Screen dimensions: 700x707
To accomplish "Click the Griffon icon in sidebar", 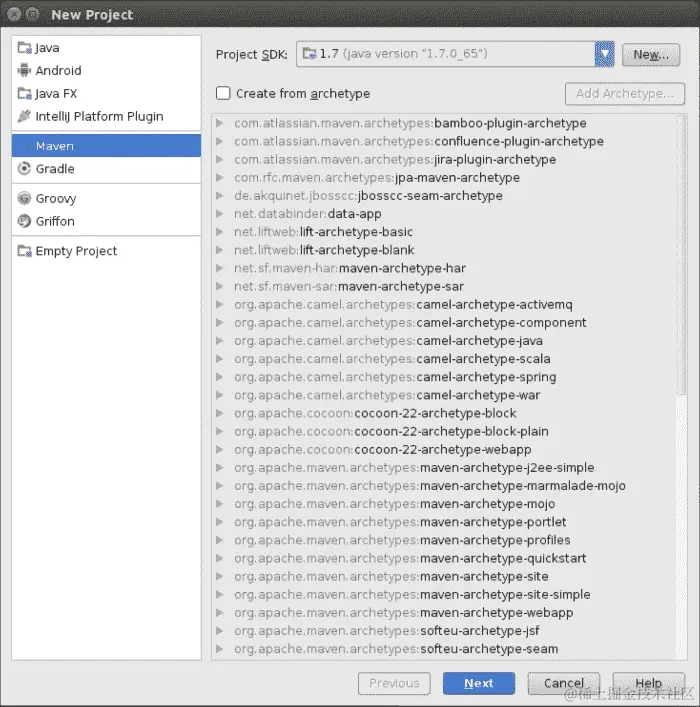I will [x=24, y=221].
